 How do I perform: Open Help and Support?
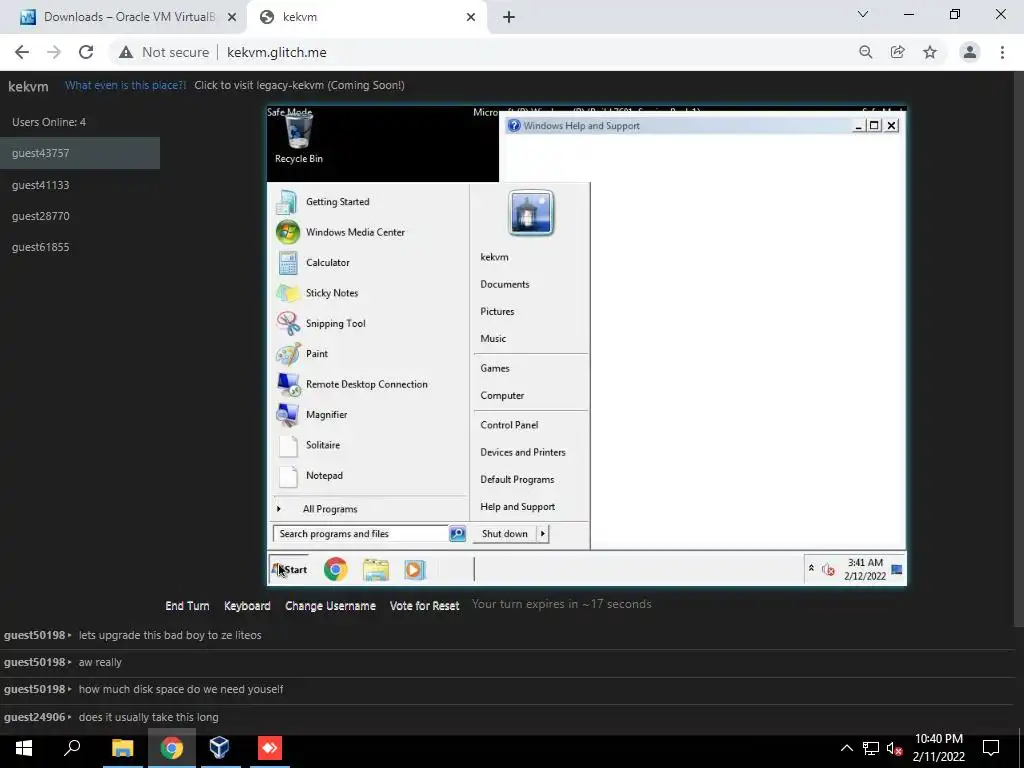(518, 507)
